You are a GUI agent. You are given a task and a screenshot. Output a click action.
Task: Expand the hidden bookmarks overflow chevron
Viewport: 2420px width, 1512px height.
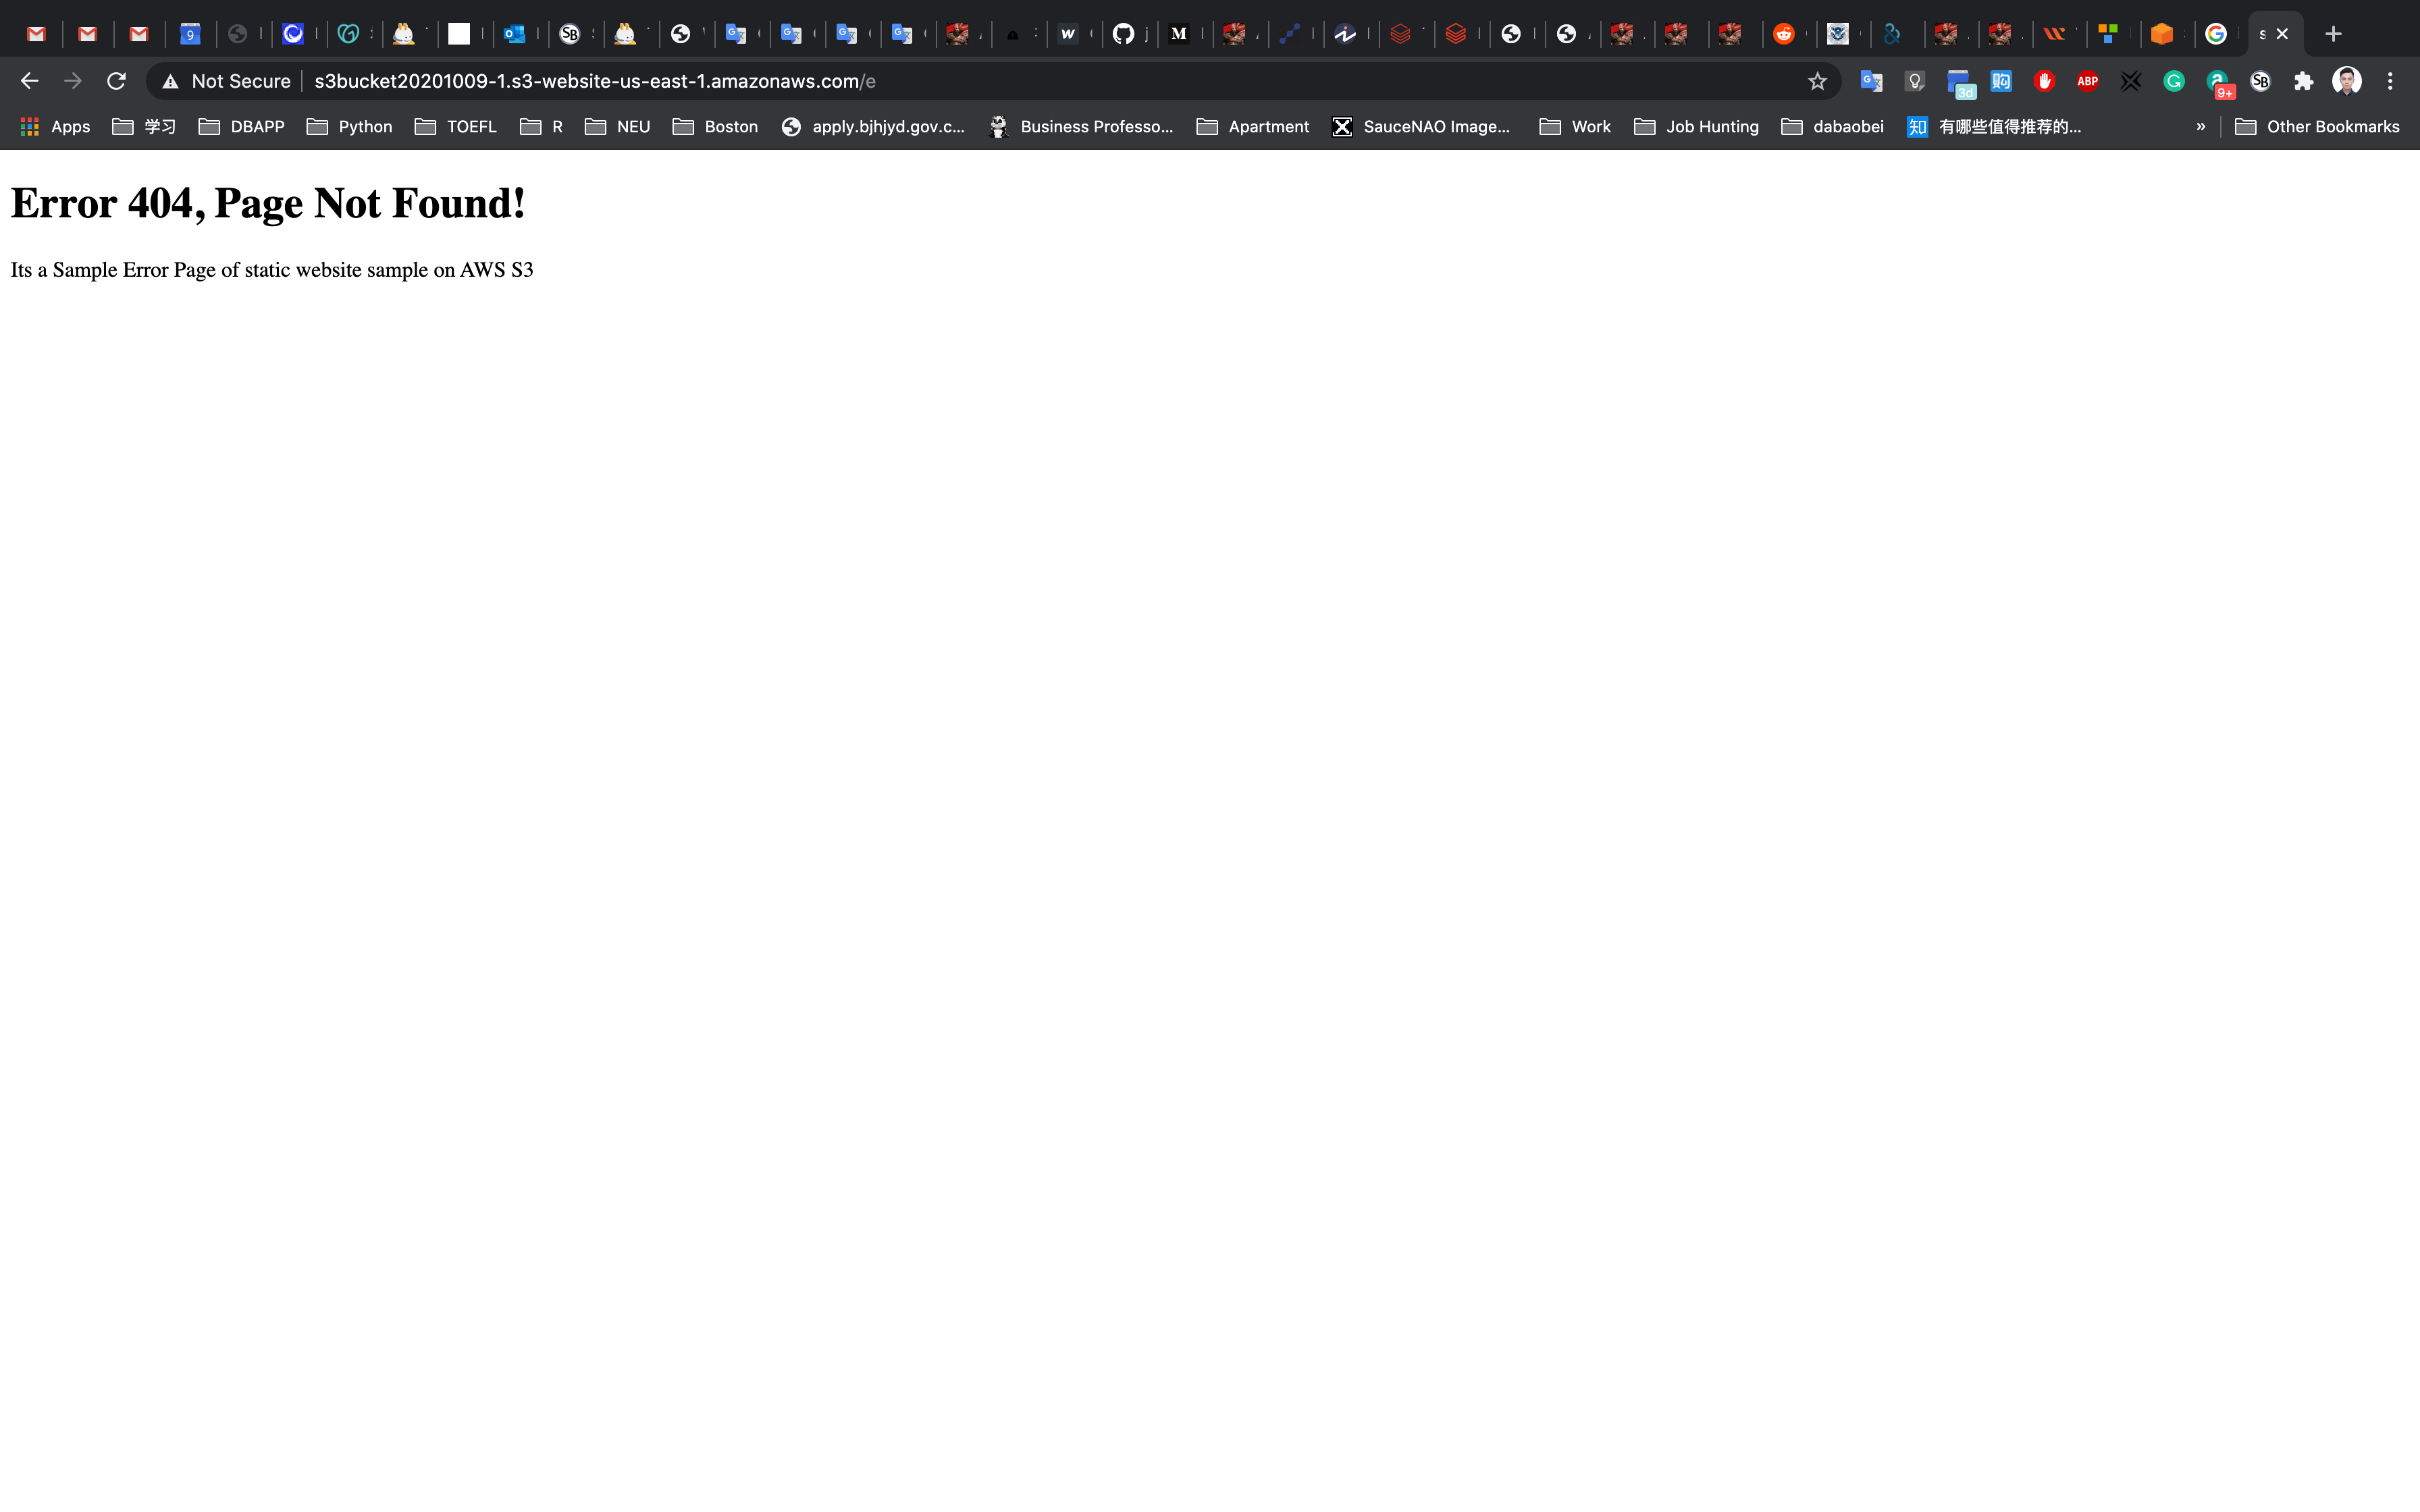[x=2200, y=126]
